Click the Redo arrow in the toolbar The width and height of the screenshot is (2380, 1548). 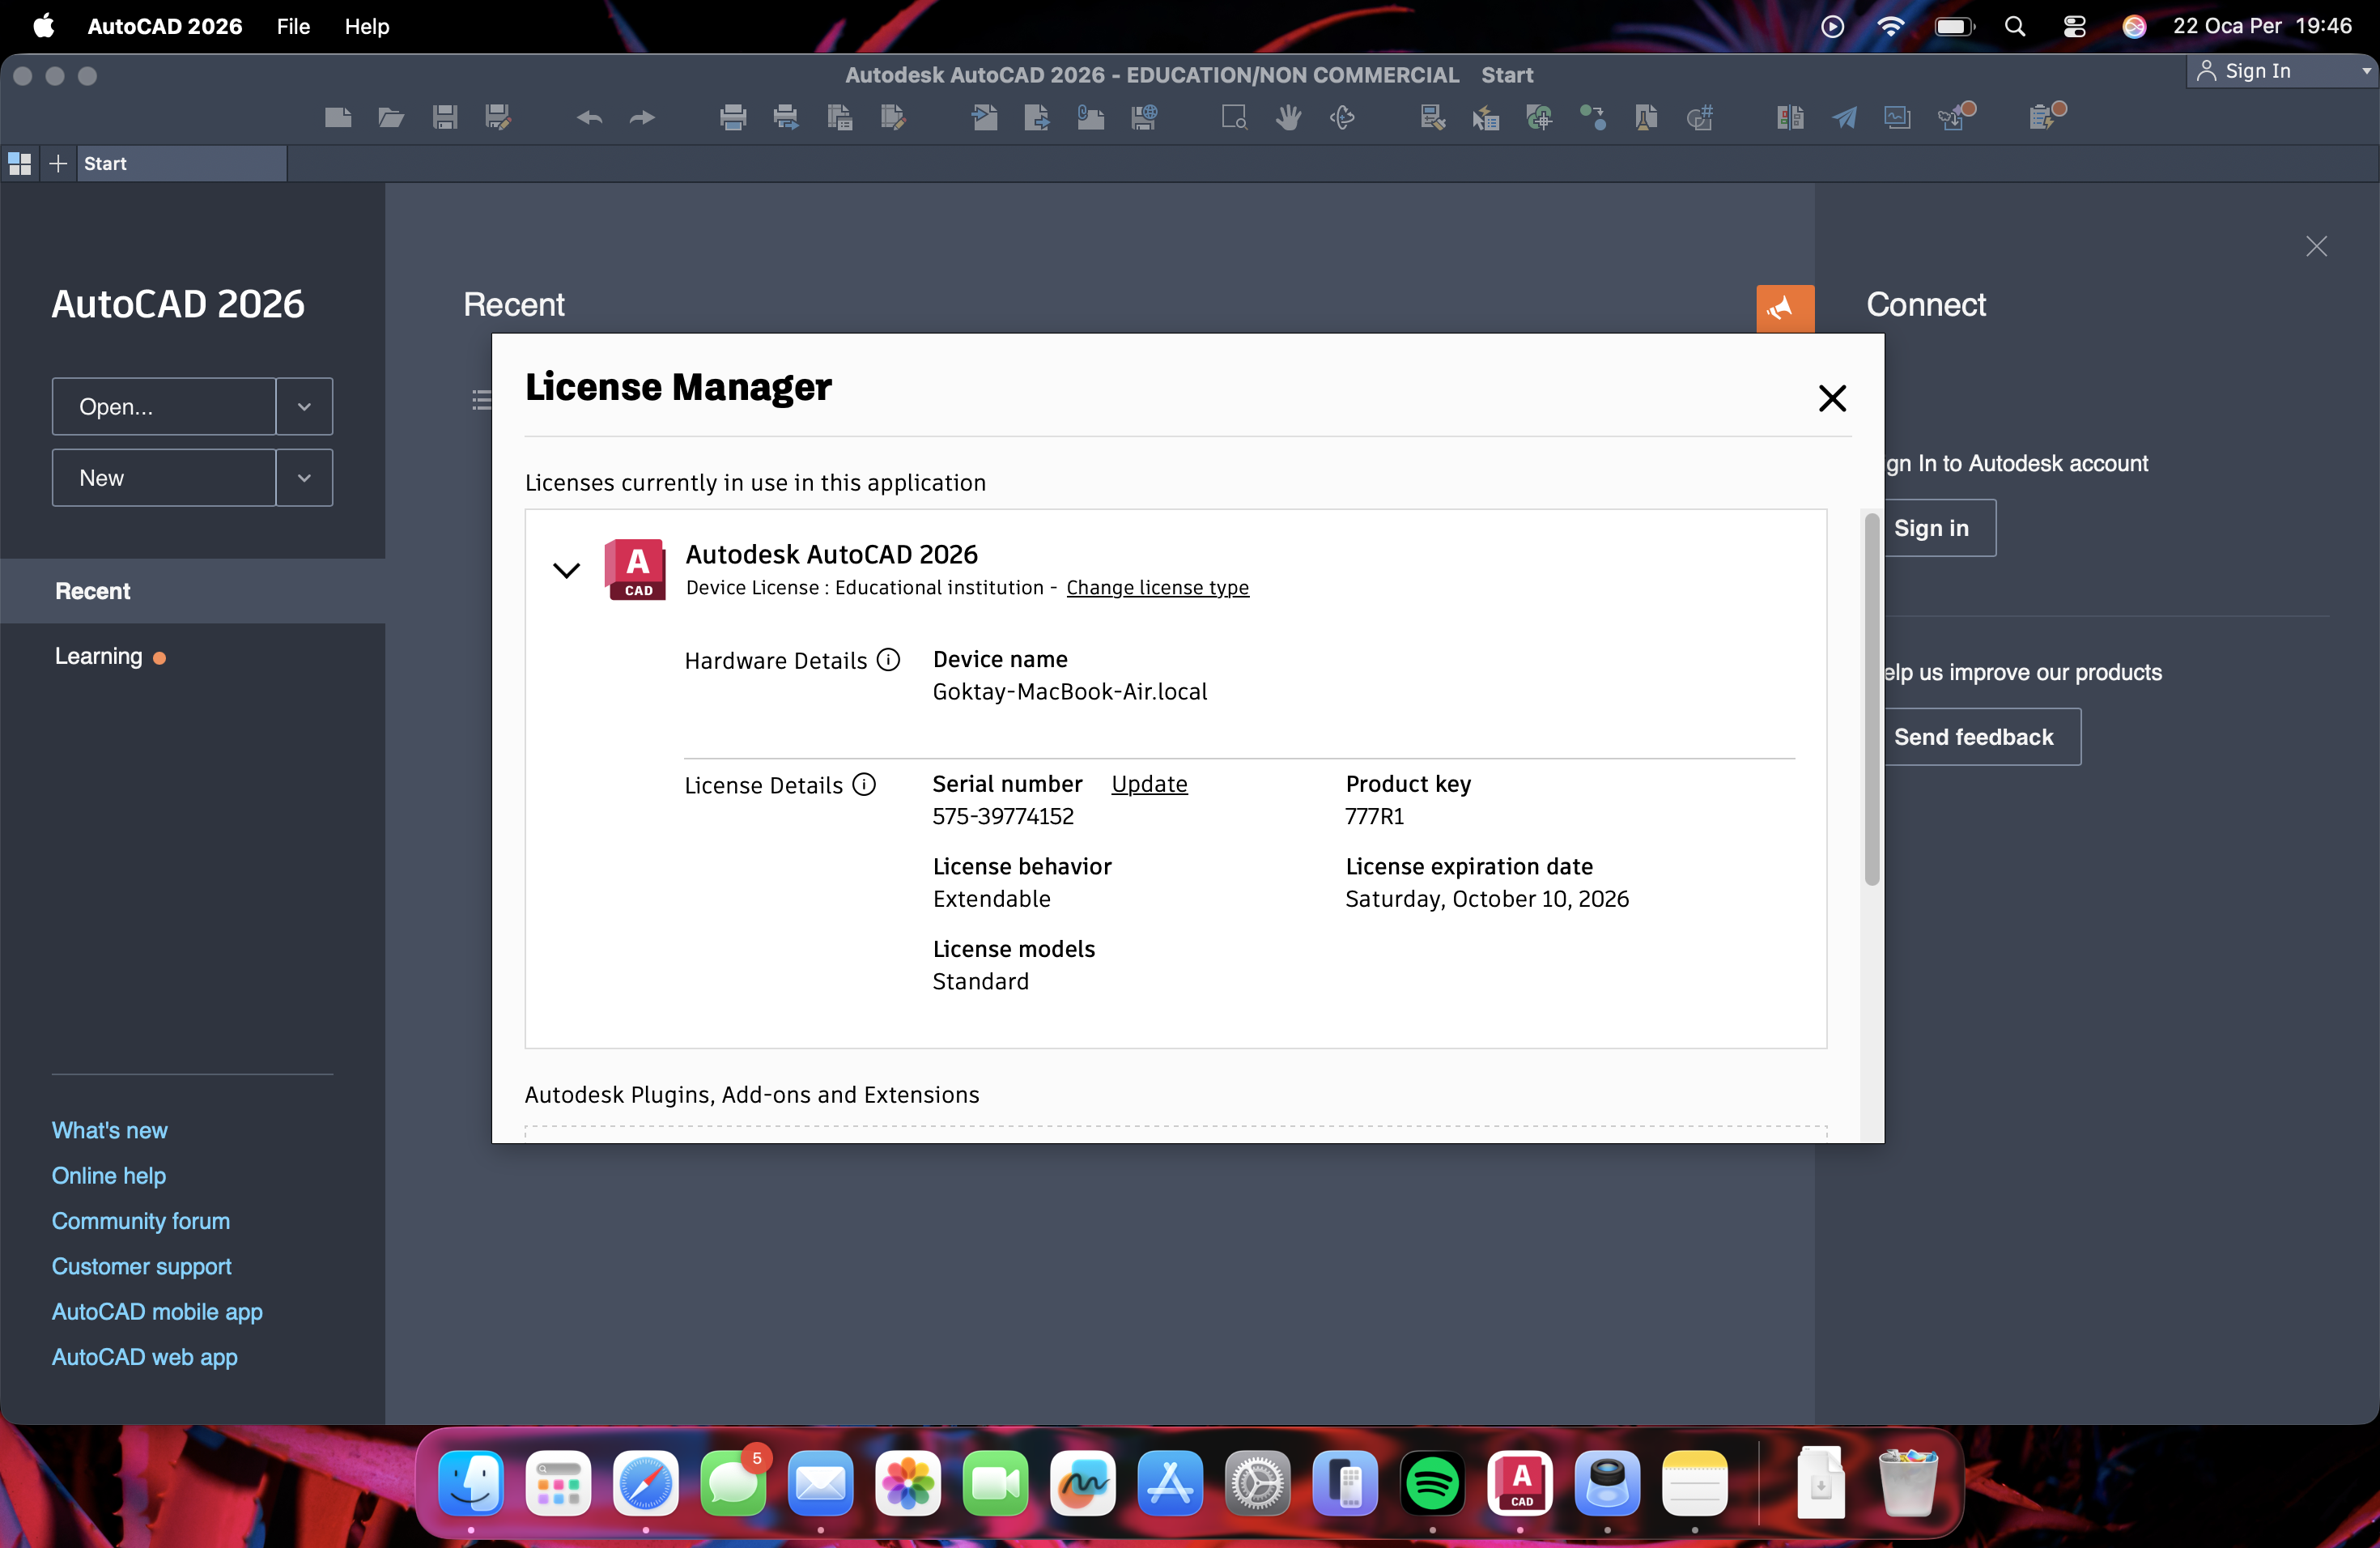pos(642,118)
